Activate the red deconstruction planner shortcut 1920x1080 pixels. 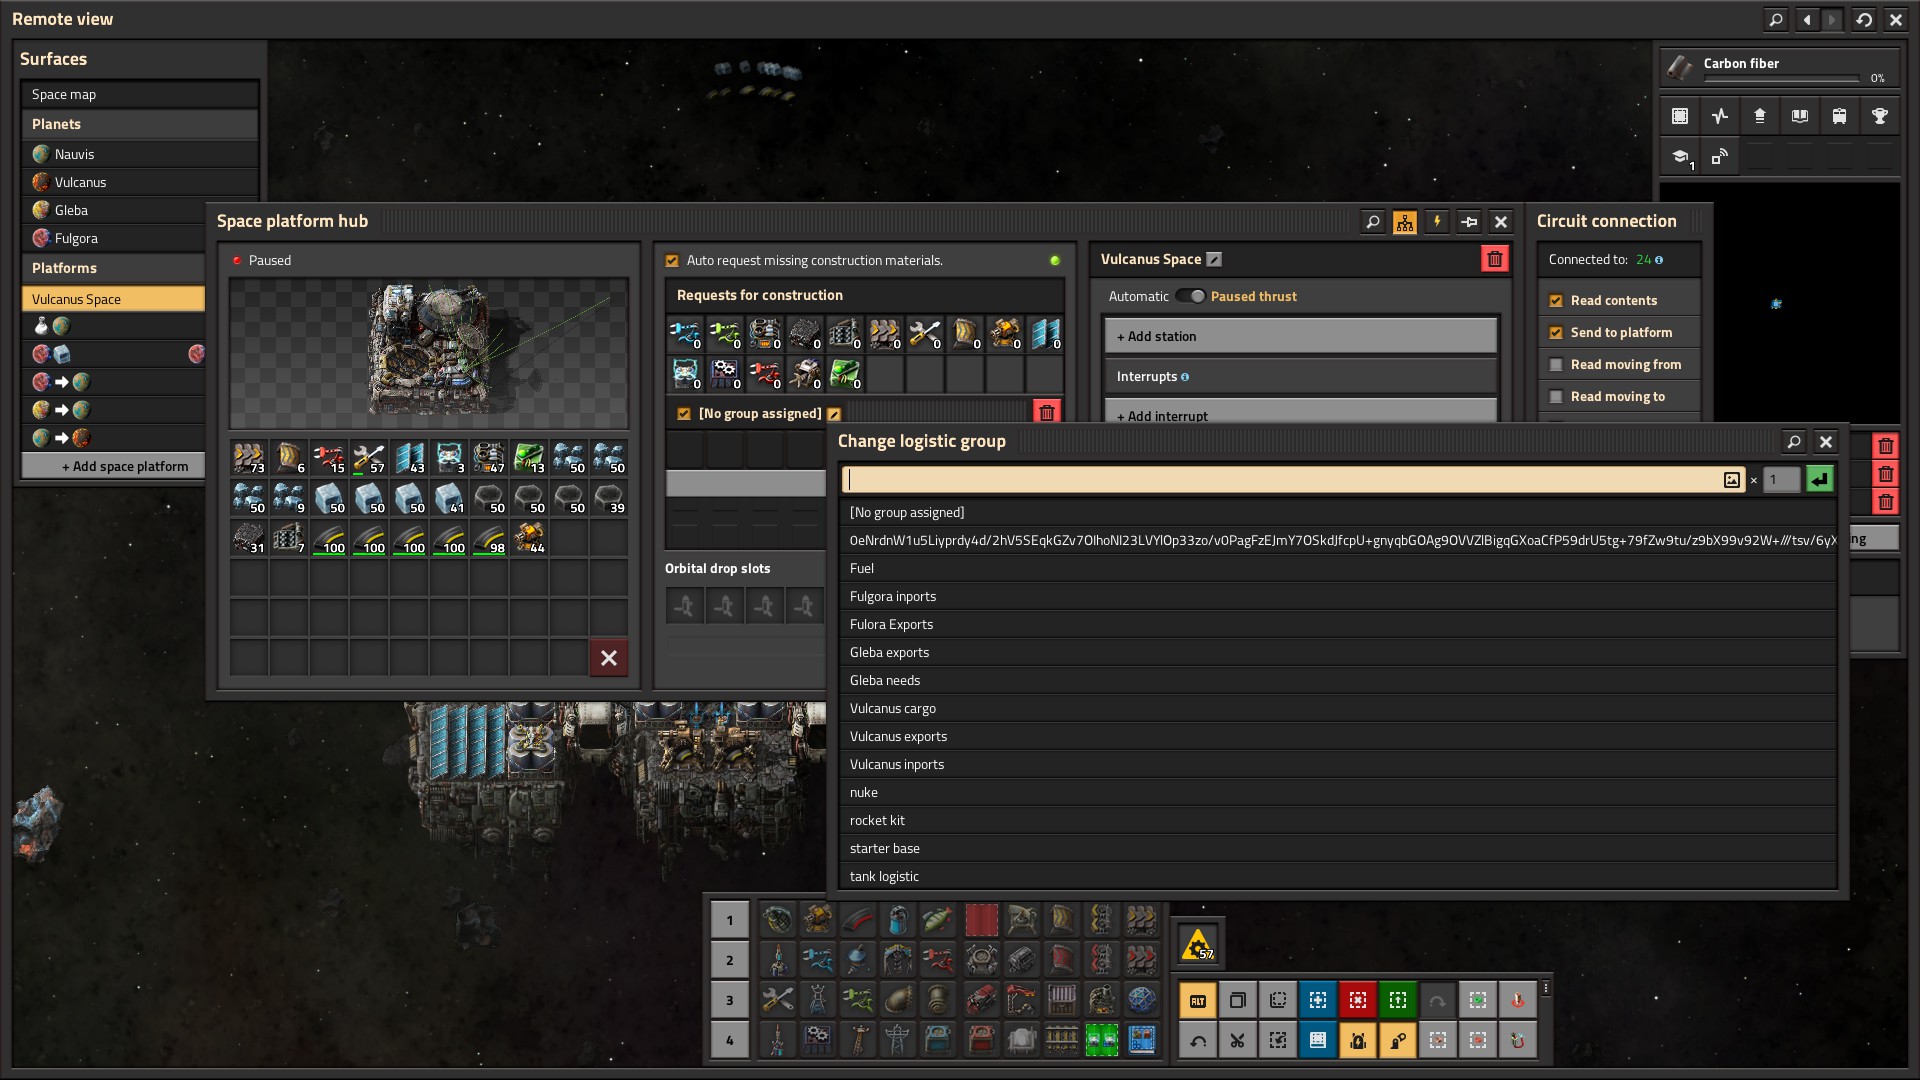[x=1358, y=1000]
